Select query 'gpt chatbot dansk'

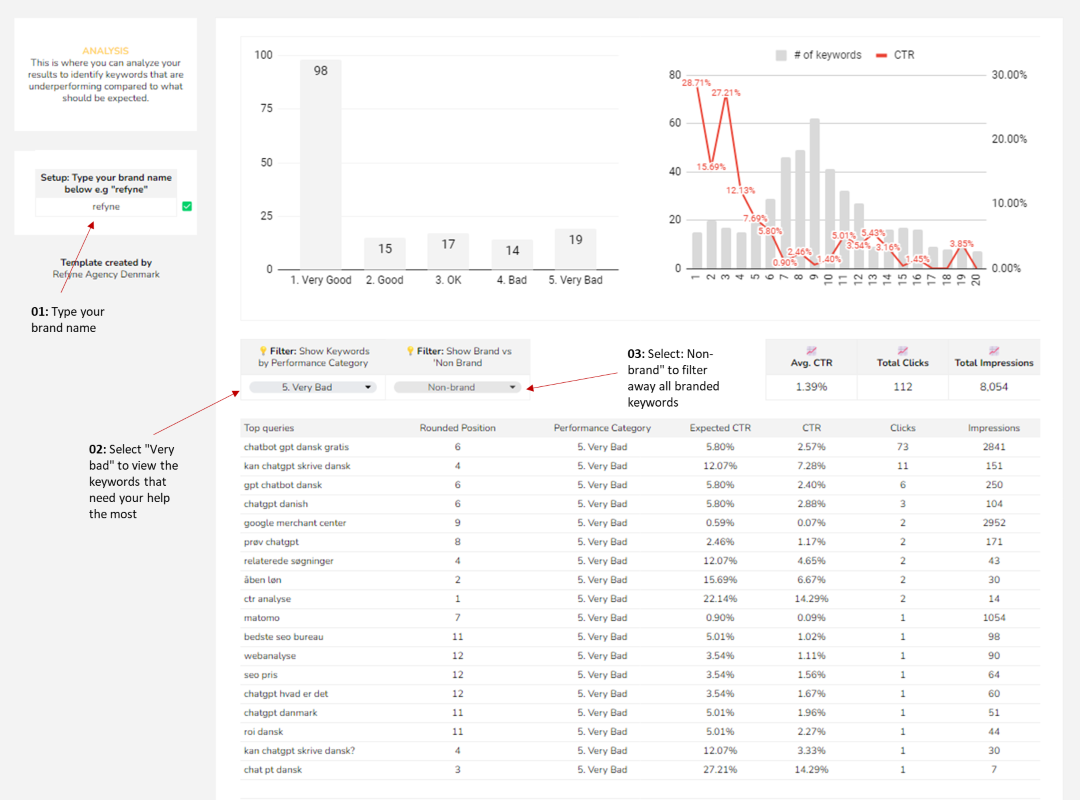click(282, 485)
